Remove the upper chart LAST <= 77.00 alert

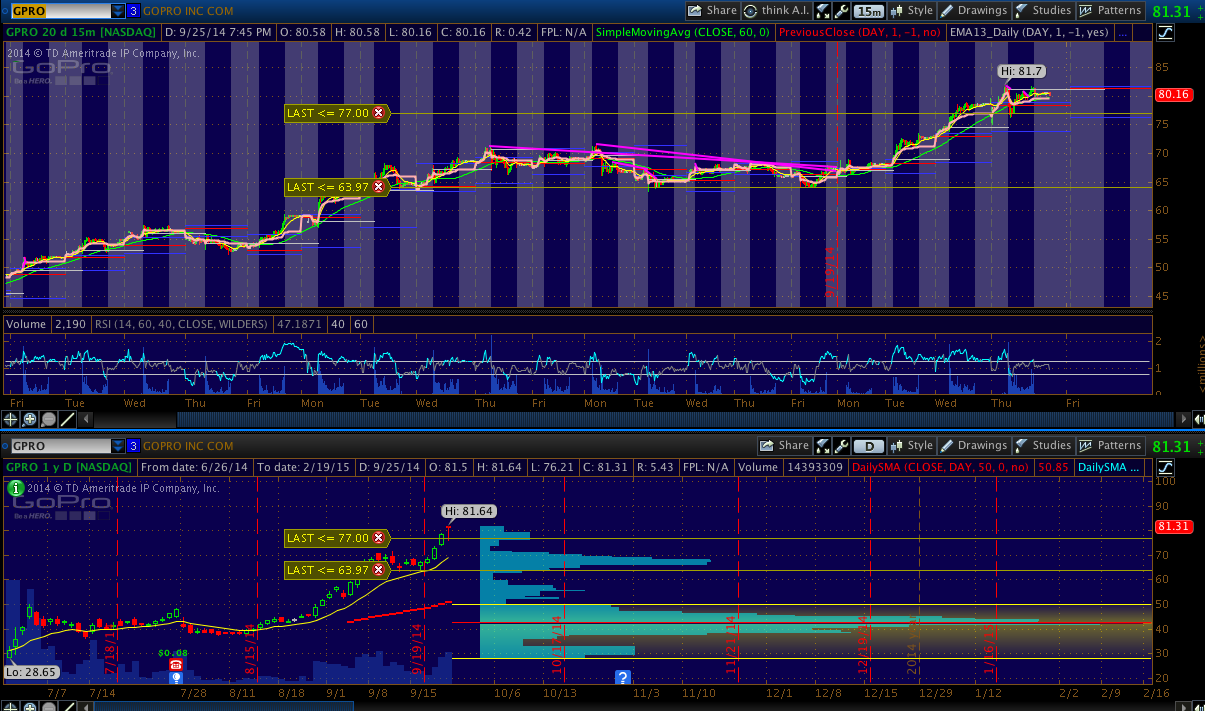tap(378, 113)
